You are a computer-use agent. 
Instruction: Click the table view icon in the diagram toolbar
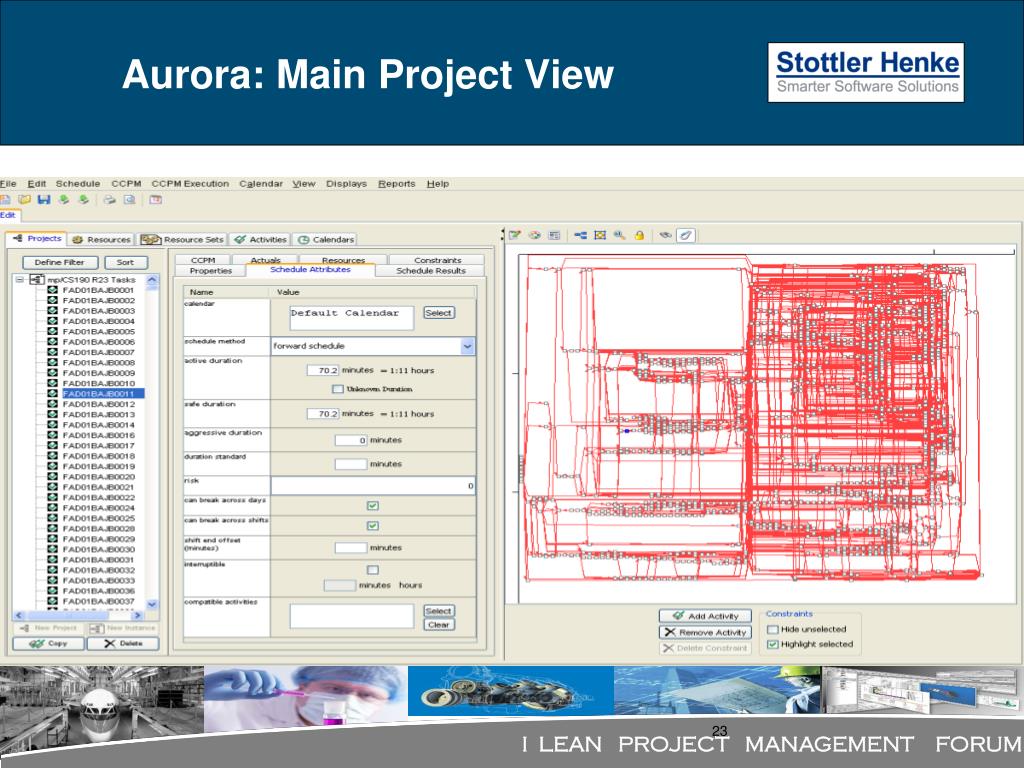(x=554, y=235)
